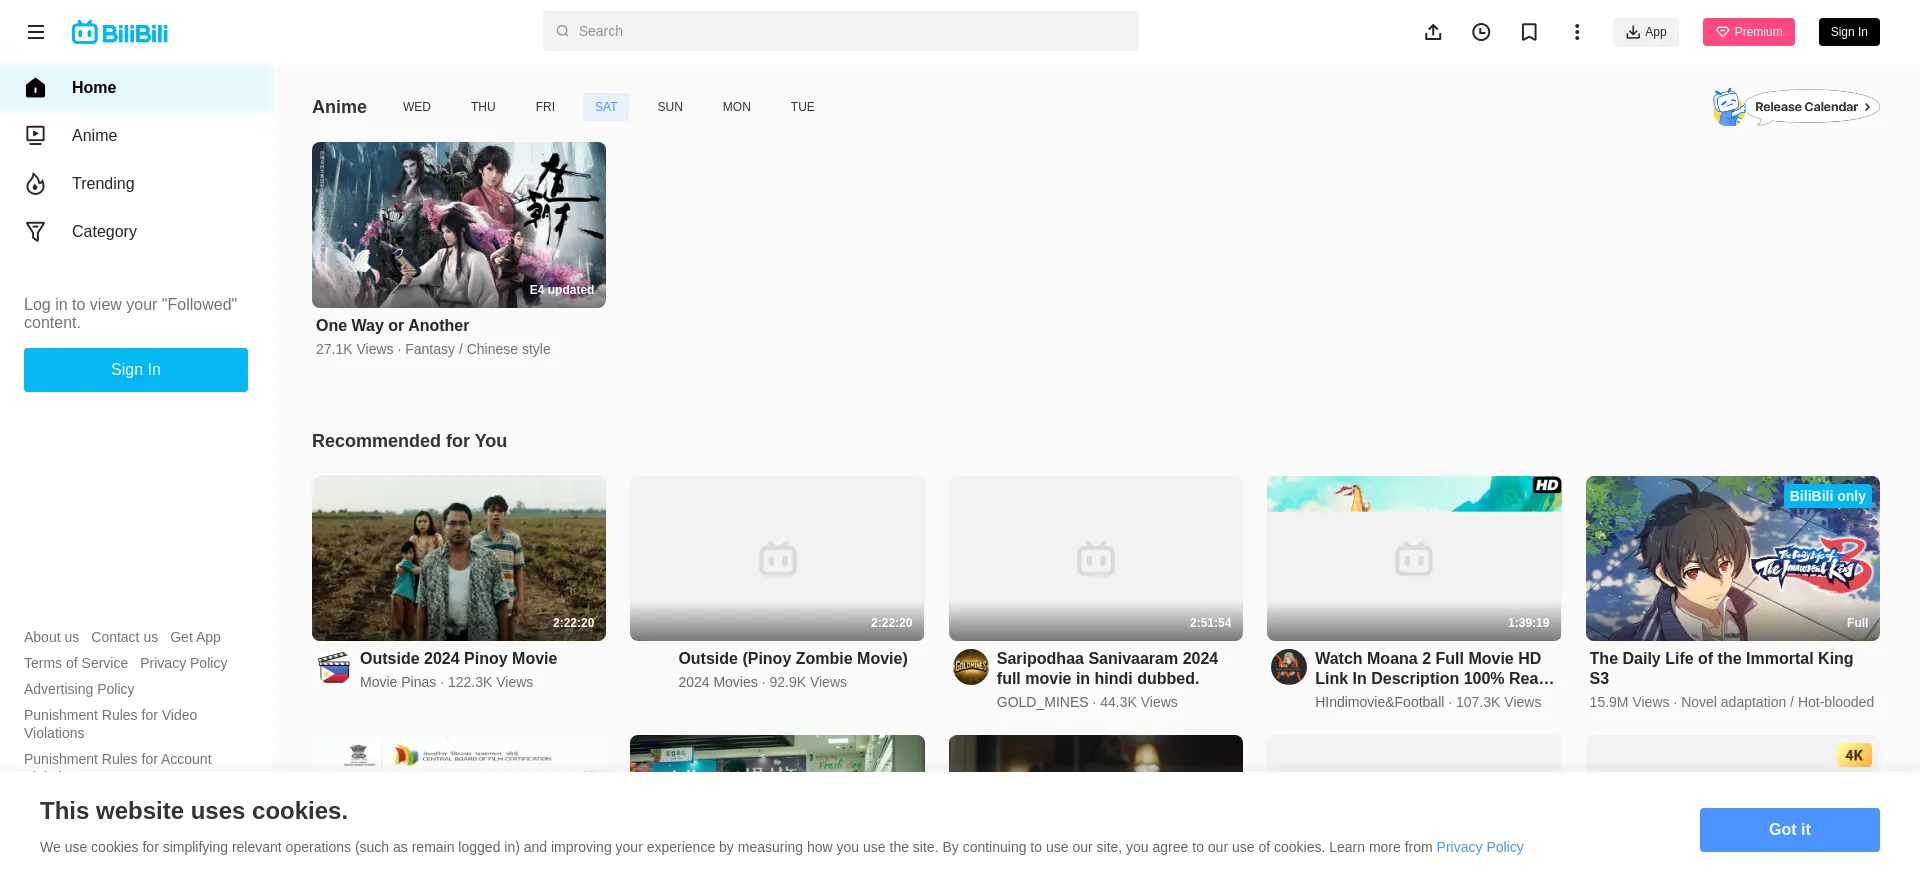This screenshot has width=1920, height=888.
Task: Open Trending in the sidebar
Action: 136,184
